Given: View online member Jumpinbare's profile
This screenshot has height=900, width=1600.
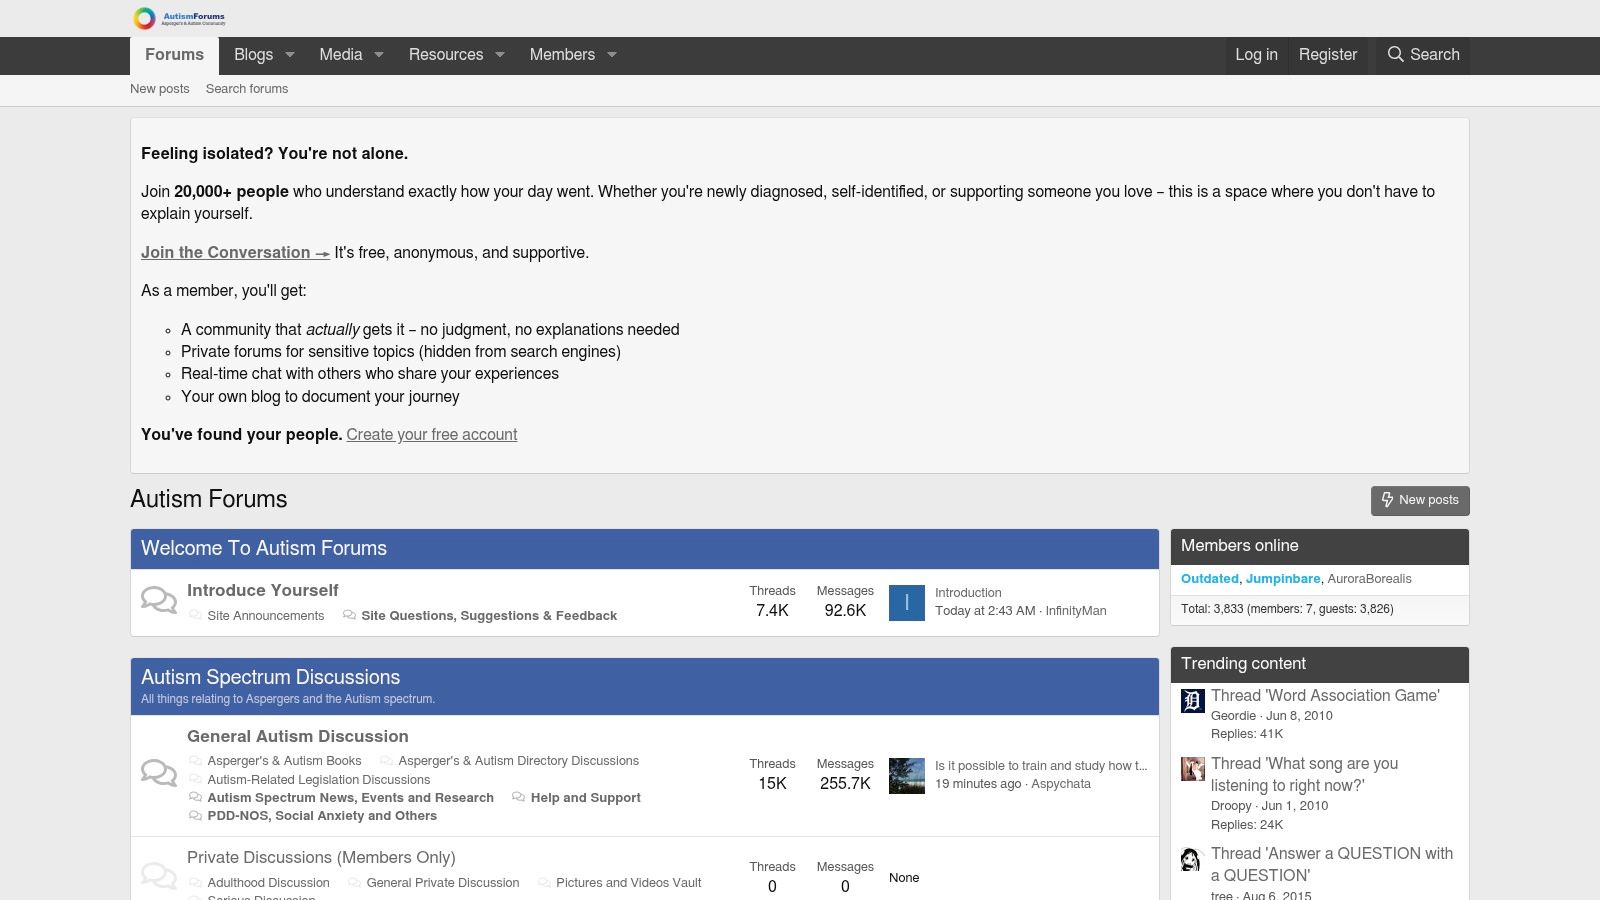Looking at the screenshot, I should click(x=1283, y=579).
